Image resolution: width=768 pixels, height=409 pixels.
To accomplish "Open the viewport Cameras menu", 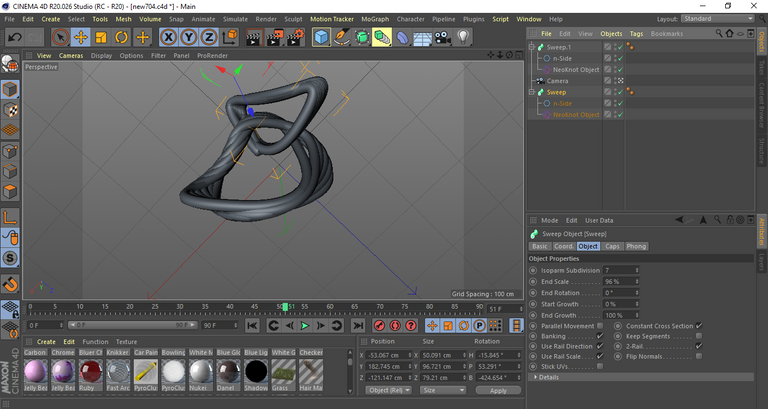I will (71, 55).
